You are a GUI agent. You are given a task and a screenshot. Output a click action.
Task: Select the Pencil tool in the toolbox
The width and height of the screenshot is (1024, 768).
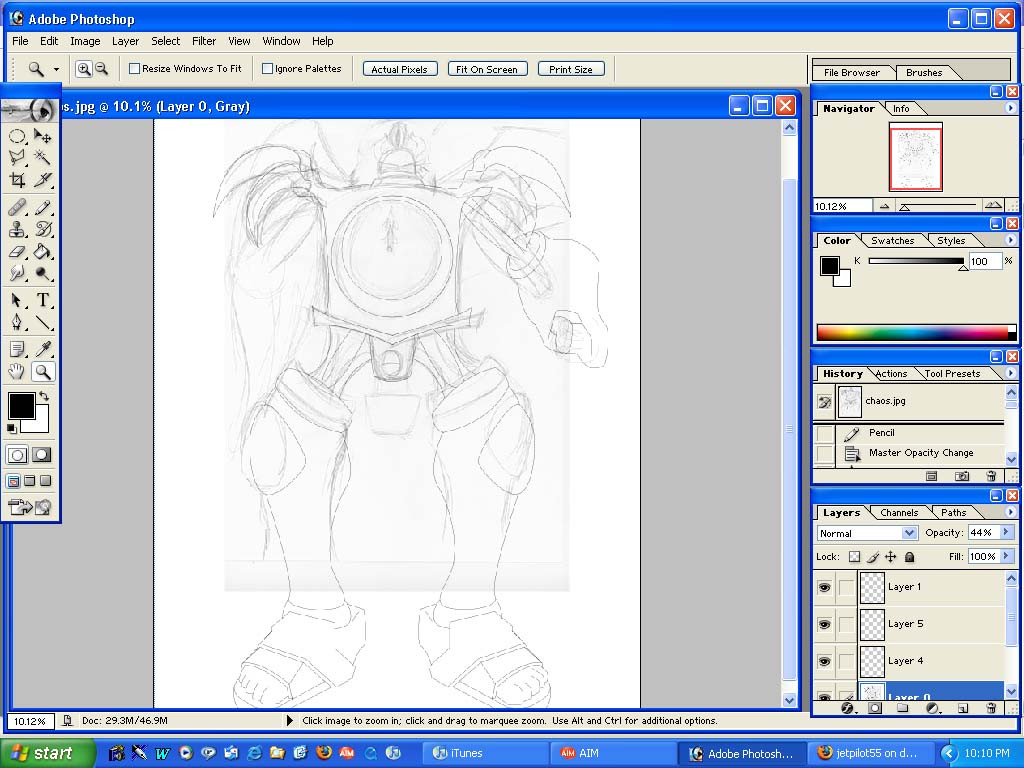coord(42,208)
